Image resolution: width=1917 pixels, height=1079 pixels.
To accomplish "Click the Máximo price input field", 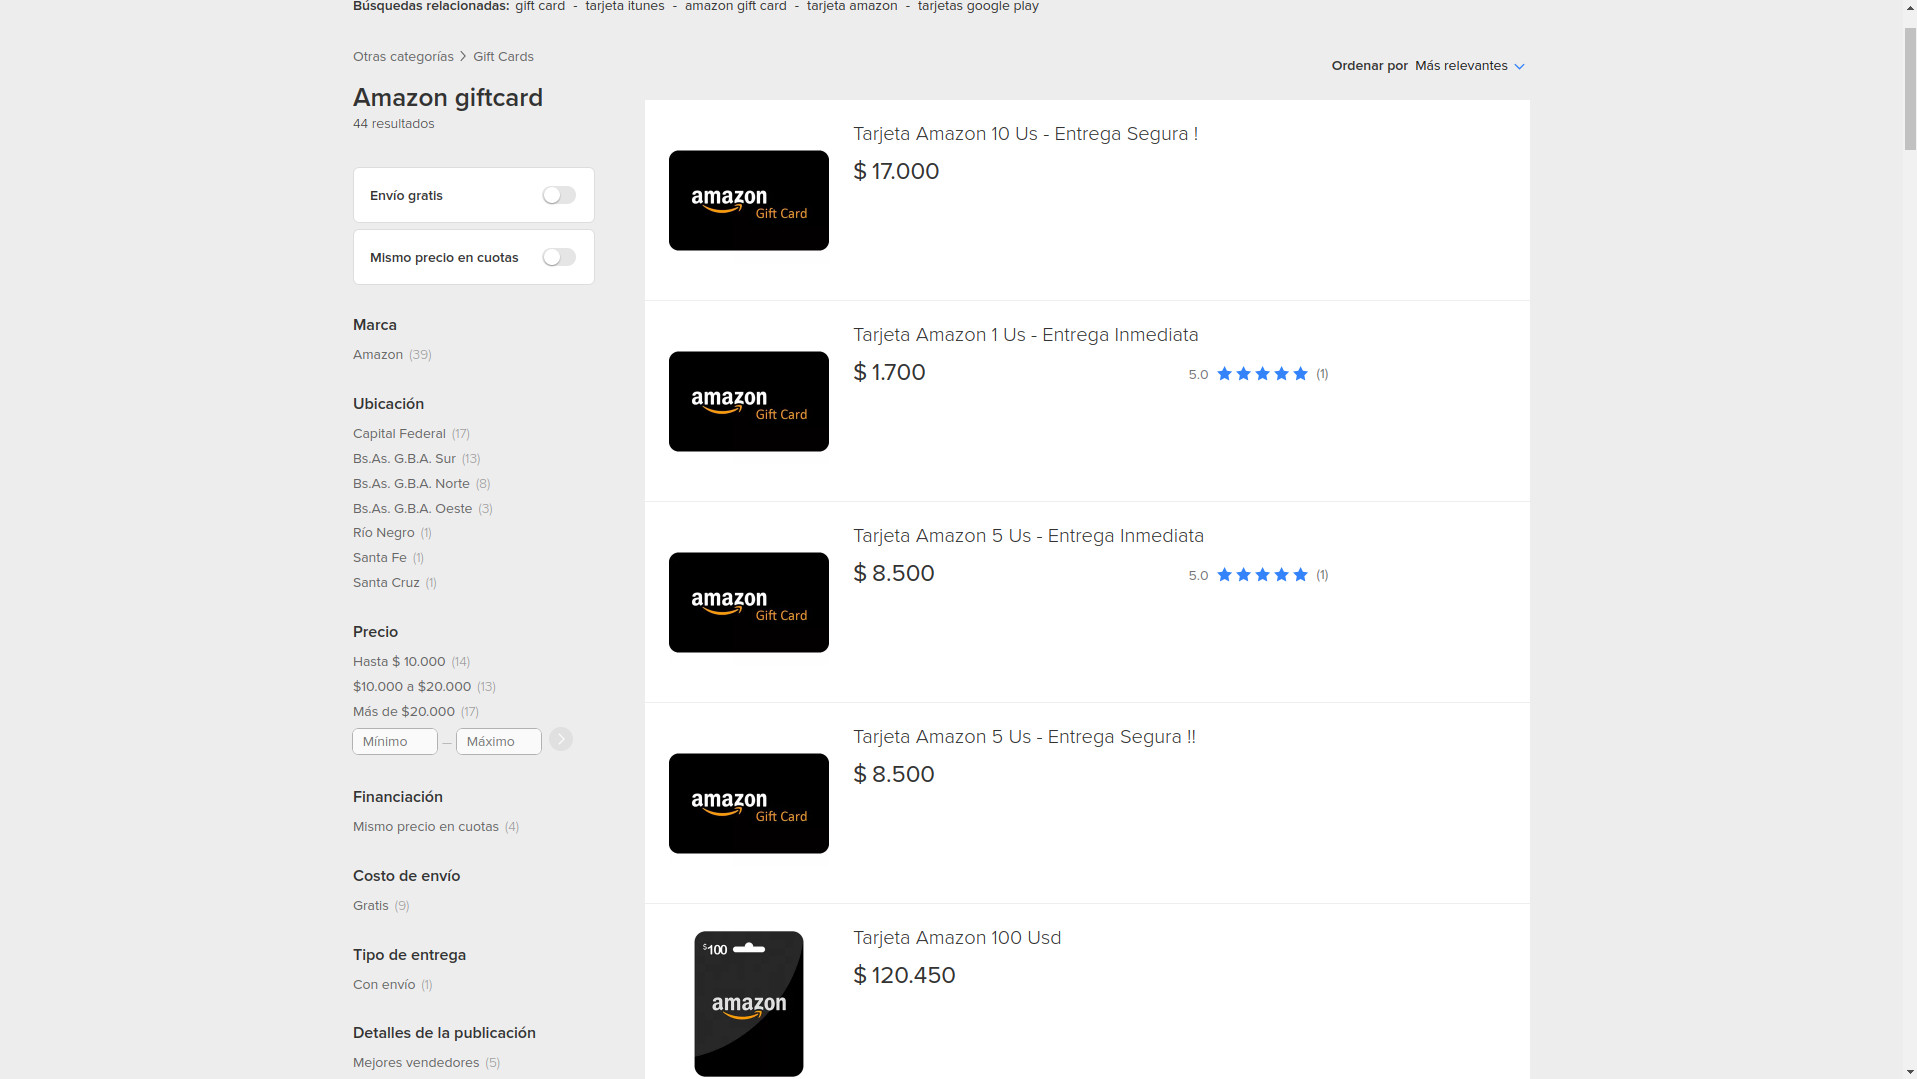I will point(498,742).
